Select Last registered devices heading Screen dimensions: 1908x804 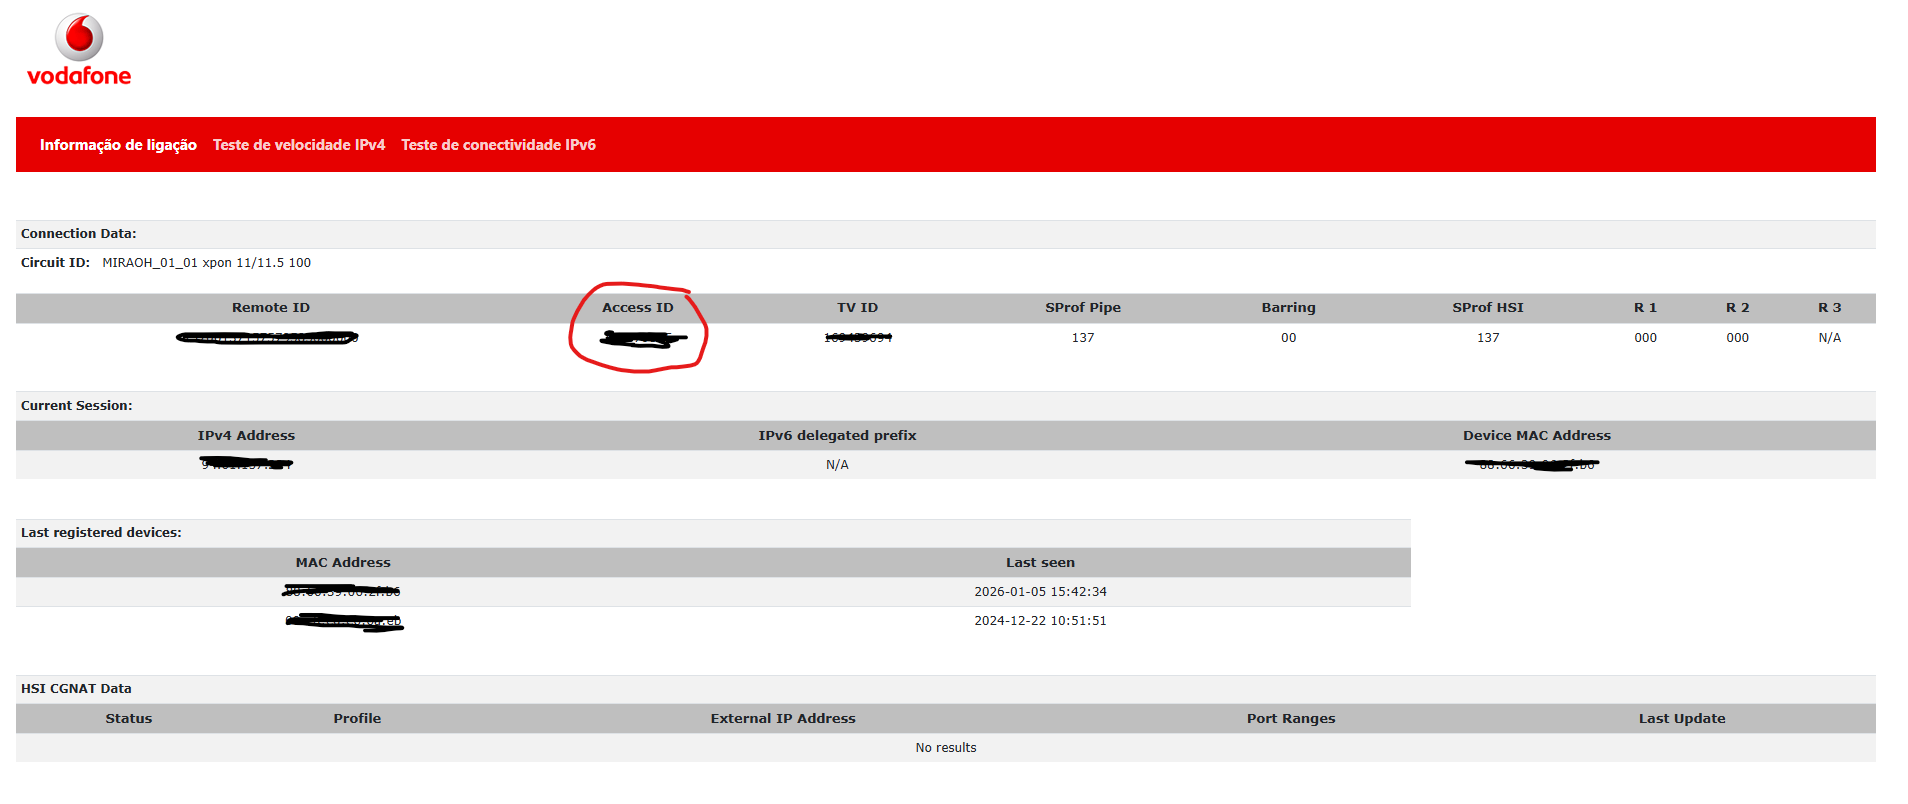coord(101,533)
